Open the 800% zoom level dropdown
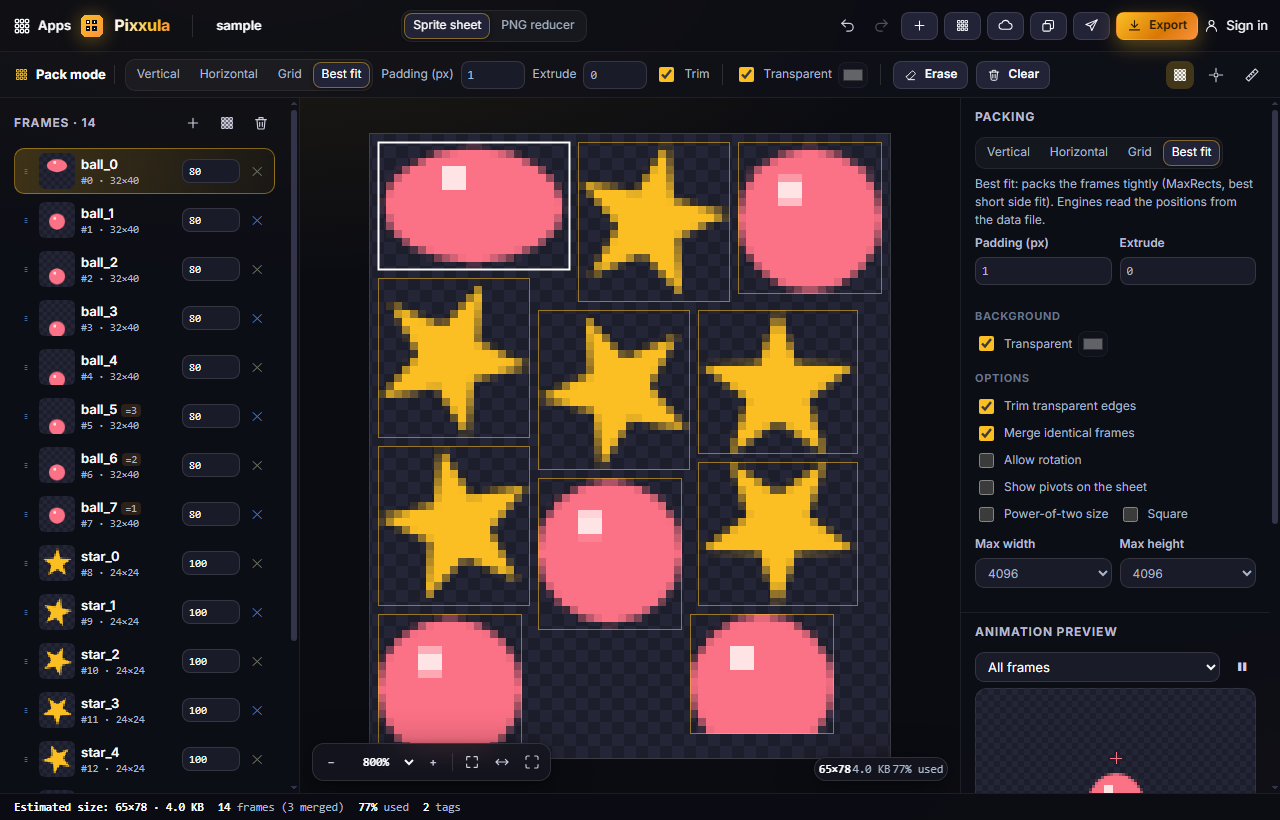This screenshot has height=820, width=1280. tap(388, 762)
